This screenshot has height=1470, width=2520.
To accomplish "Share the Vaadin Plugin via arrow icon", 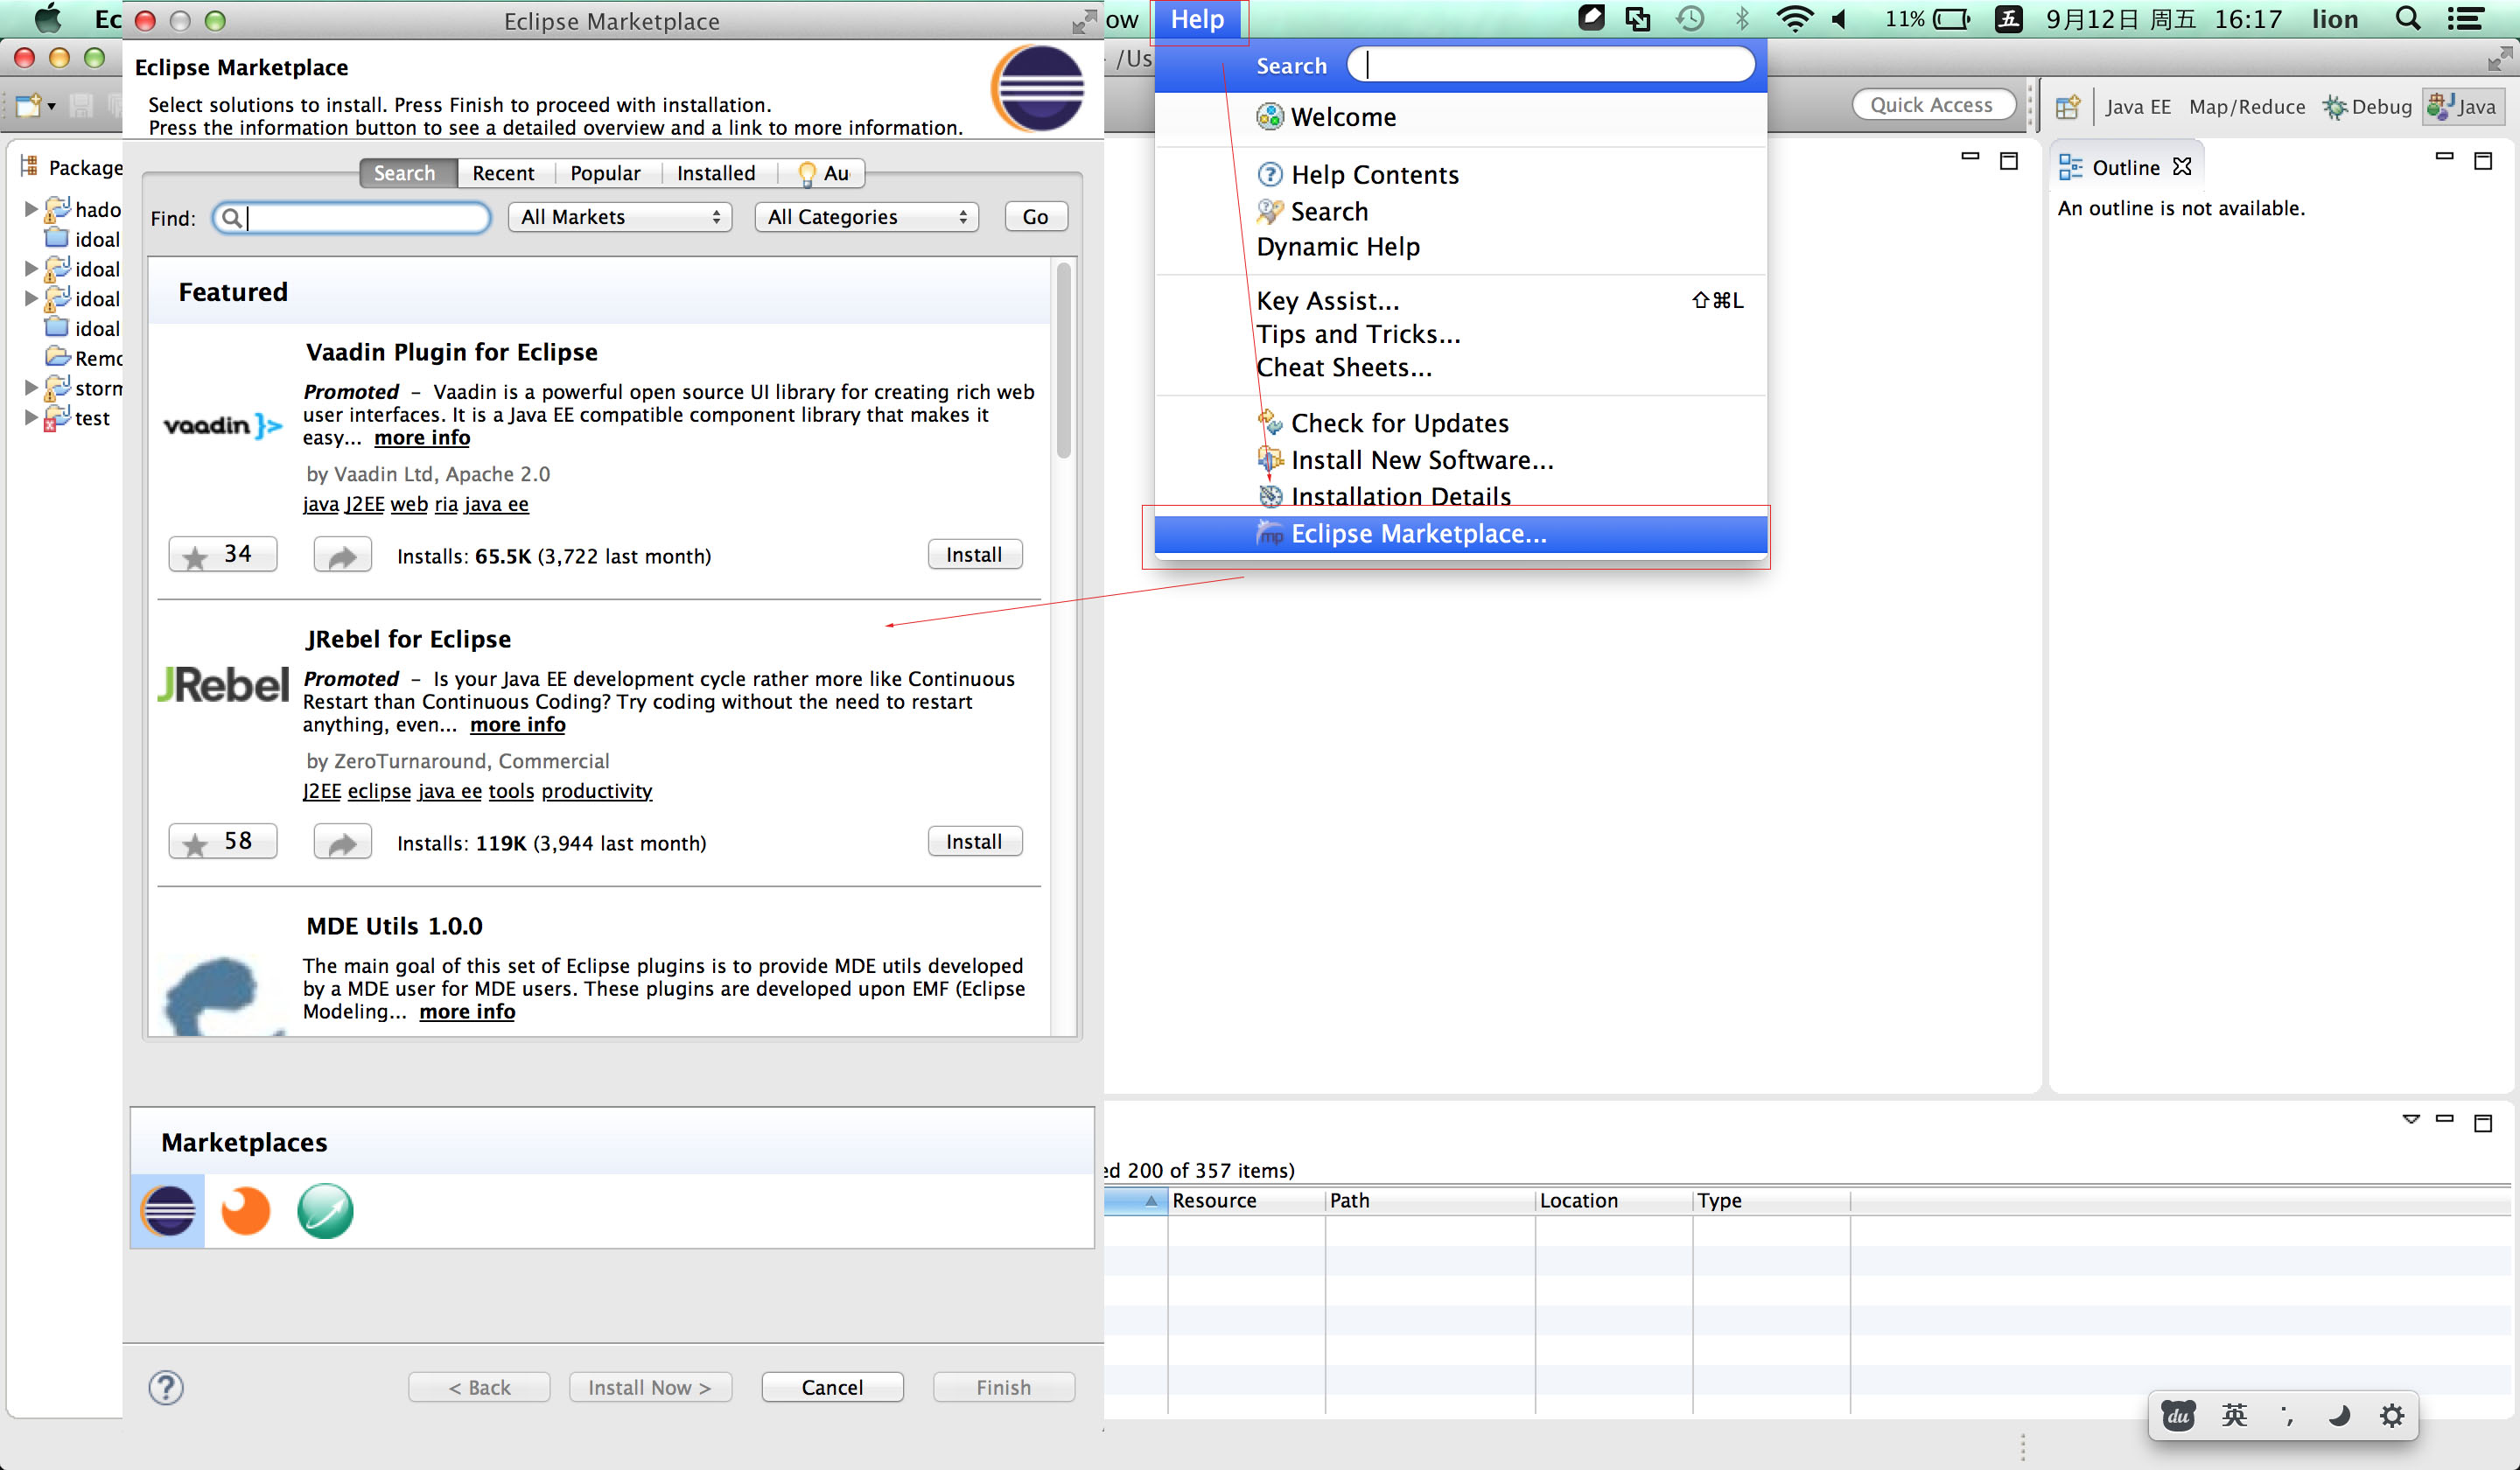I will (342, 555).
